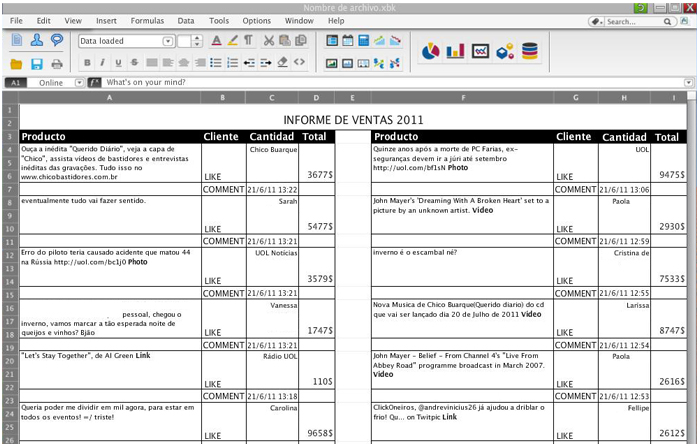This screenshot has width=700, height=444.
Task: Click the decrease indent arrow icon
Action: (x=249, y=62)
